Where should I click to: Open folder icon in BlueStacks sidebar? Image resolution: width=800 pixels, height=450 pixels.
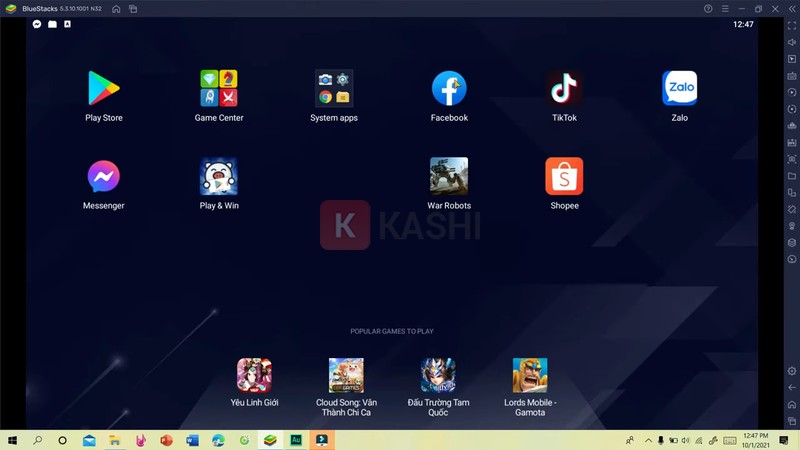point(792,176)
